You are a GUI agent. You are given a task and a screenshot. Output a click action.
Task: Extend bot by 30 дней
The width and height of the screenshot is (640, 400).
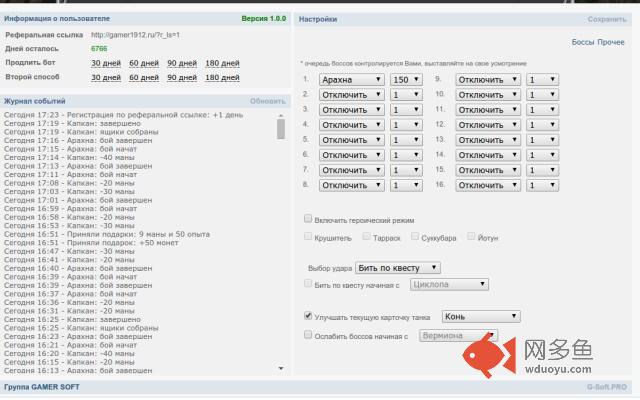tap(106, 63)
